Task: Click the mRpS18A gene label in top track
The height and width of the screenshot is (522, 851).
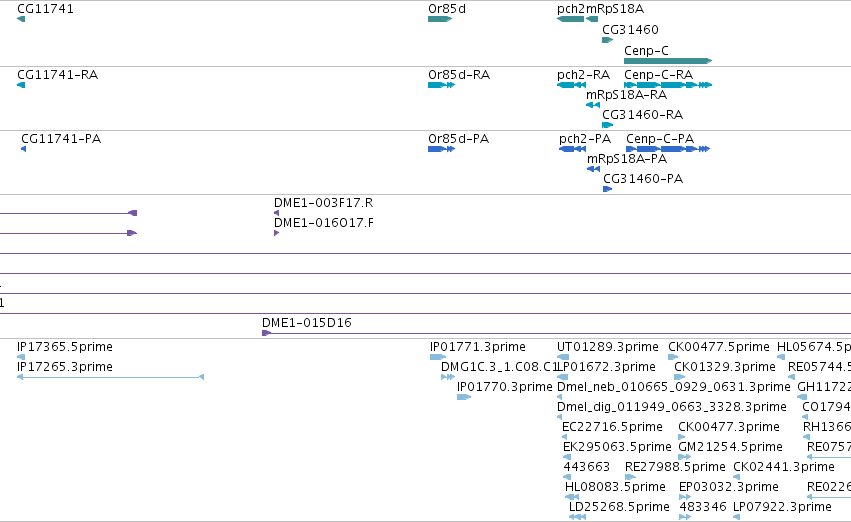Action: [x=615, y=9]
